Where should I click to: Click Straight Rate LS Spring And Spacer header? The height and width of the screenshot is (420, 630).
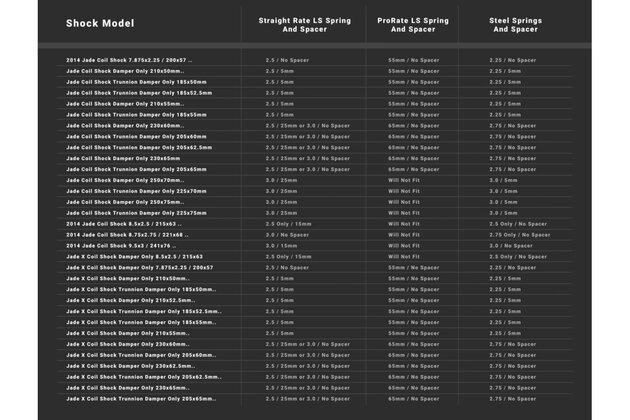pyautogui.click(x=301, y=23)
